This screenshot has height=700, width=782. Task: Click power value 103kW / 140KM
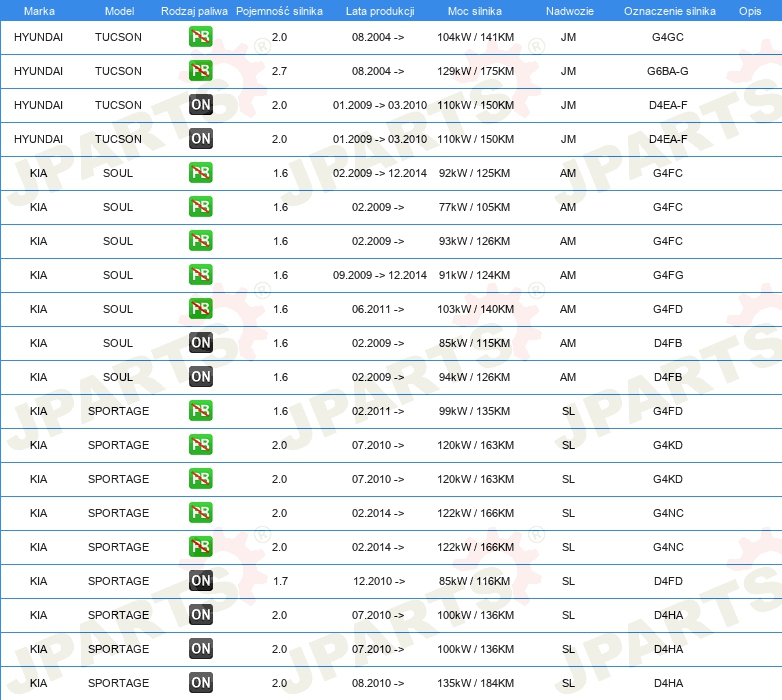475,309
